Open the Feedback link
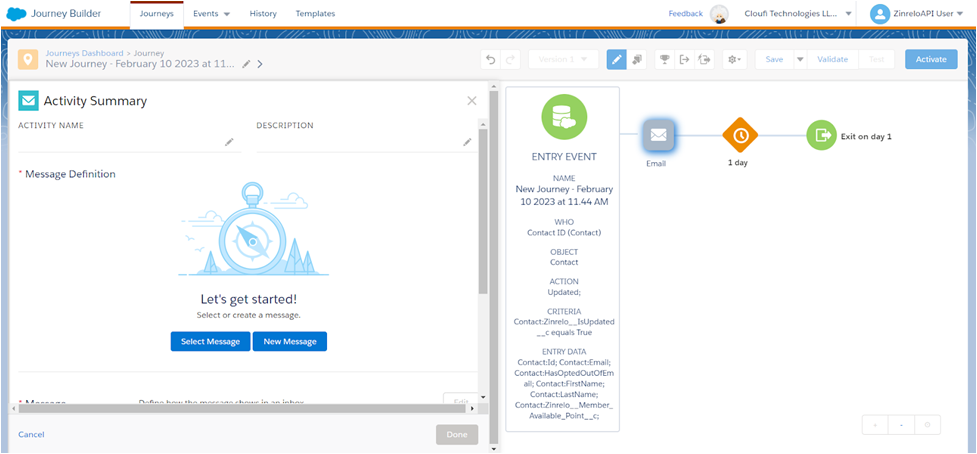 pyautogui.click(x=685, y=14)
